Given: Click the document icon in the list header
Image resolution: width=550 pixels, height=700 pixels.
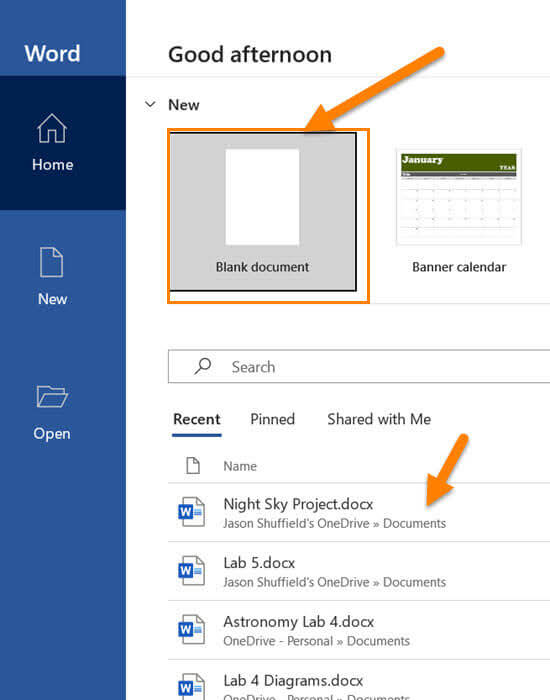Looking at the screenshot, I should tap(193, 466).
